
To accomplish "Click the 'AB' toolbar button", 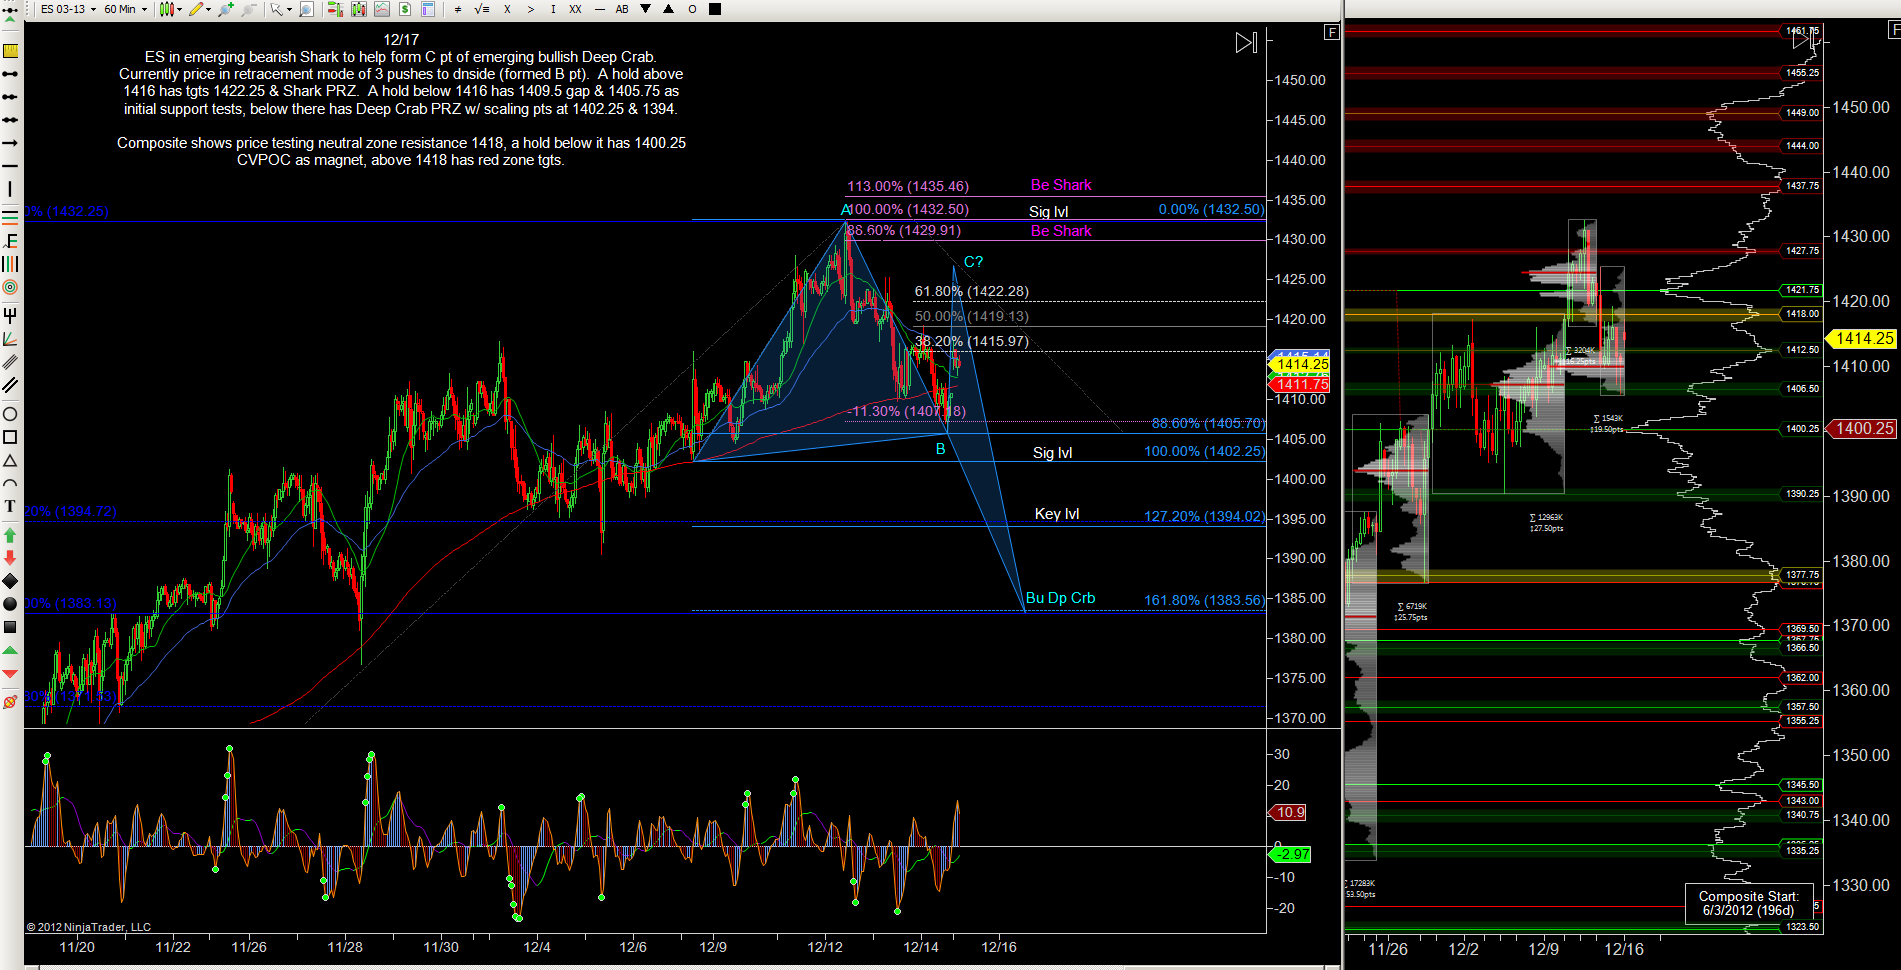I will tap(622, 9).
